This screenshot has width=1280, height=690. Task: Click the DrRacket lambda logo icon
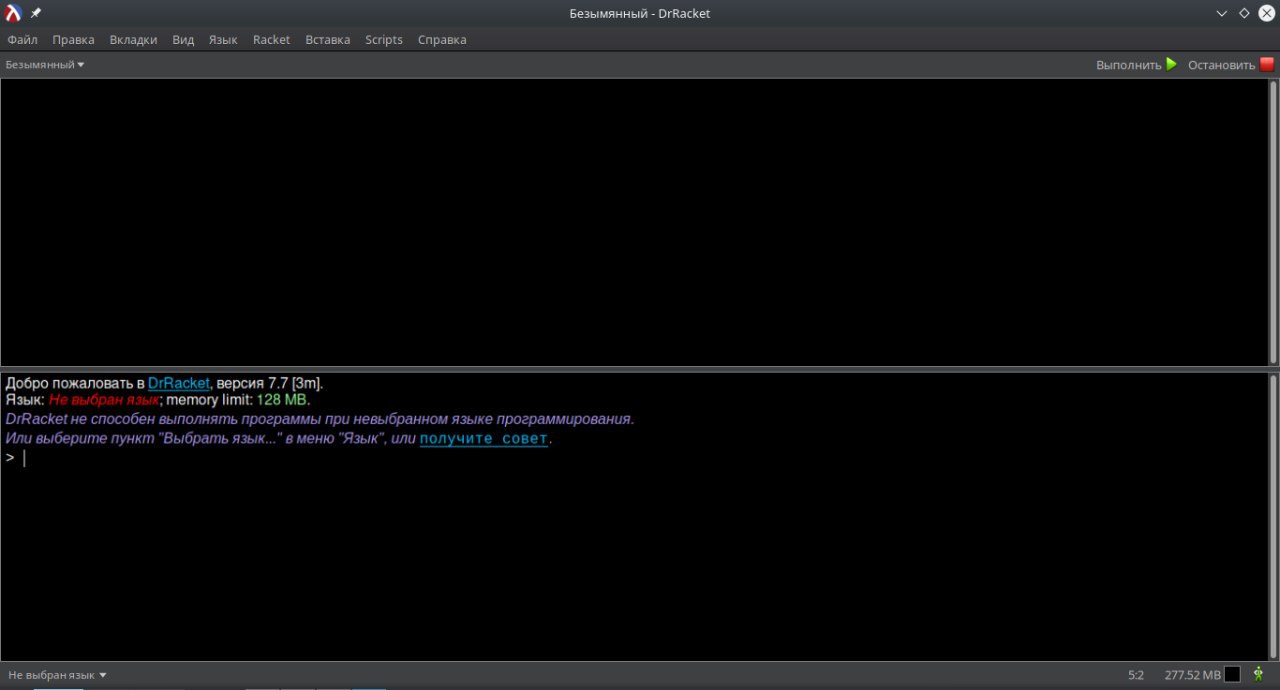tap(13, 13)
